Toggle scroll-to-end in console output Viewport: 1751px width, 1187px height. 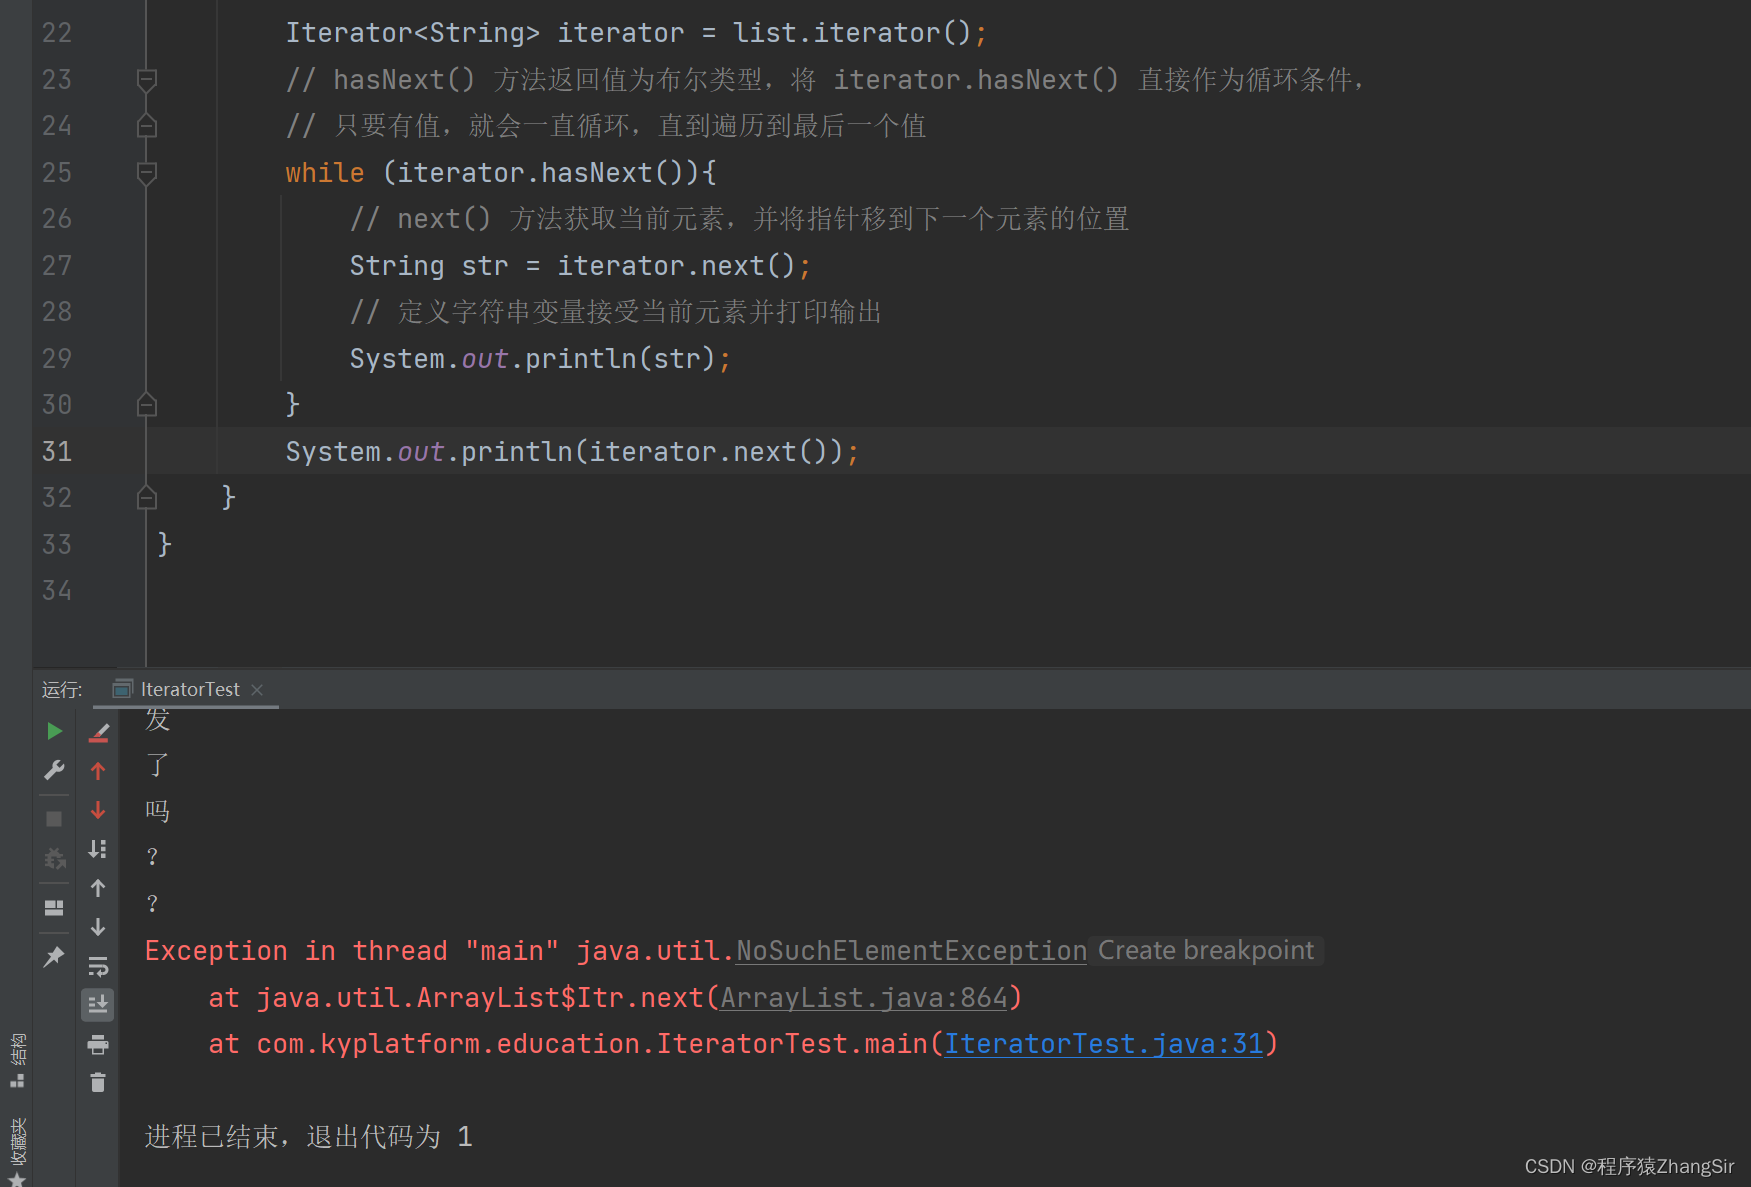(x=98, y=1004)
